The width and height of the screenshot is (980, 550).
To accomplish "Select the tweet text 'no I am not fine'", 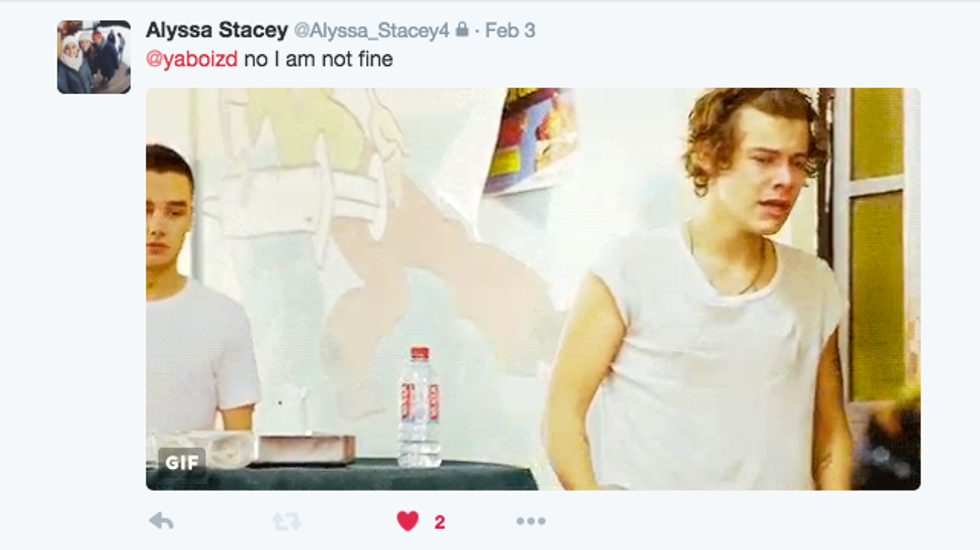I will tap(318, 59).
